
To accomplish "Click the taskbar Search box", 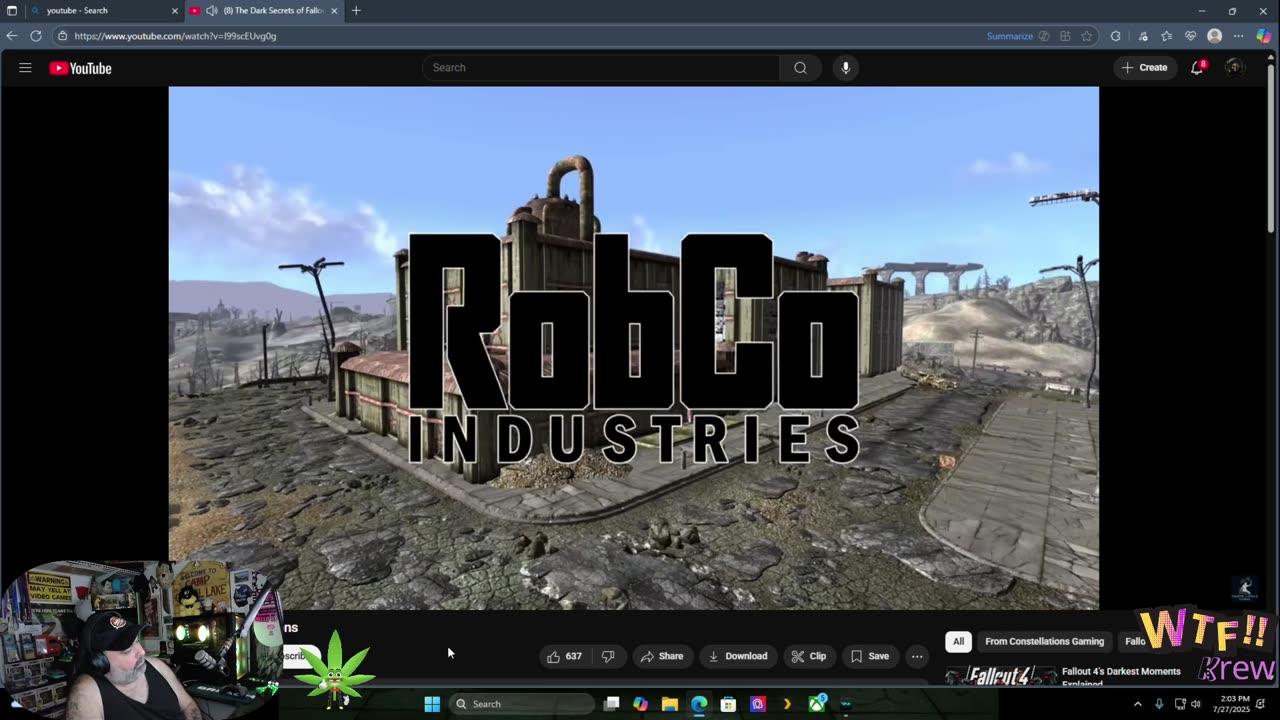I will pyautogui.click(x=522, y=704).
